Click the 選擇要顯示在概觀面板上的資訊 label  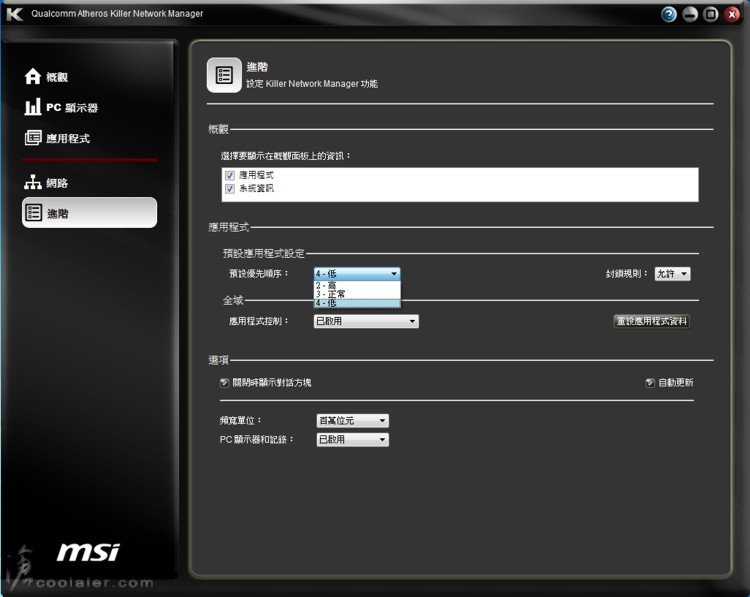point(285,156)
